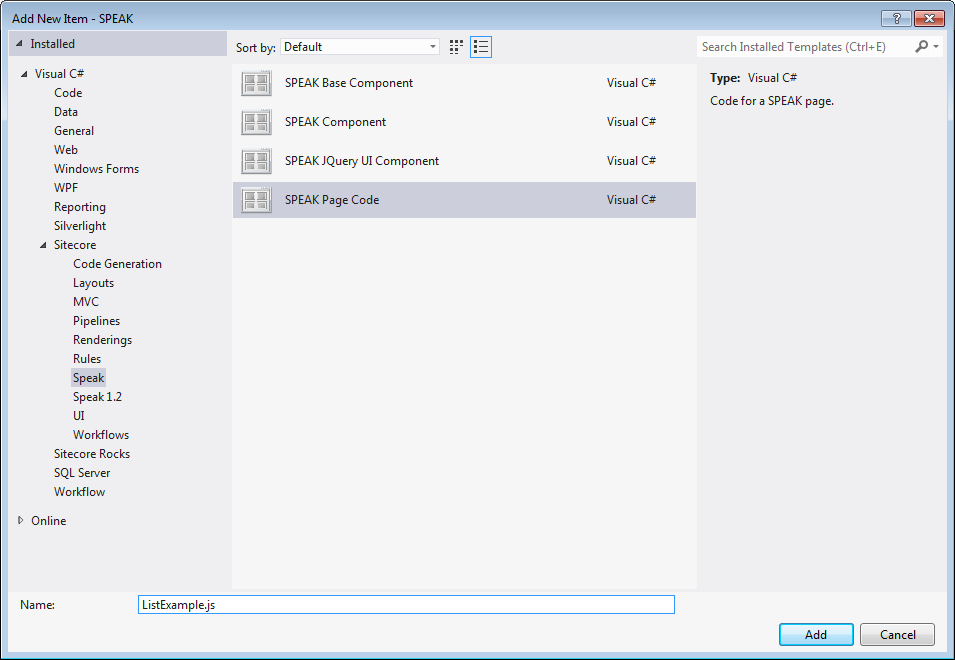Expand the Online section
Image resolution: width=955 pixels, height=660 pixels.
(22, 521)
